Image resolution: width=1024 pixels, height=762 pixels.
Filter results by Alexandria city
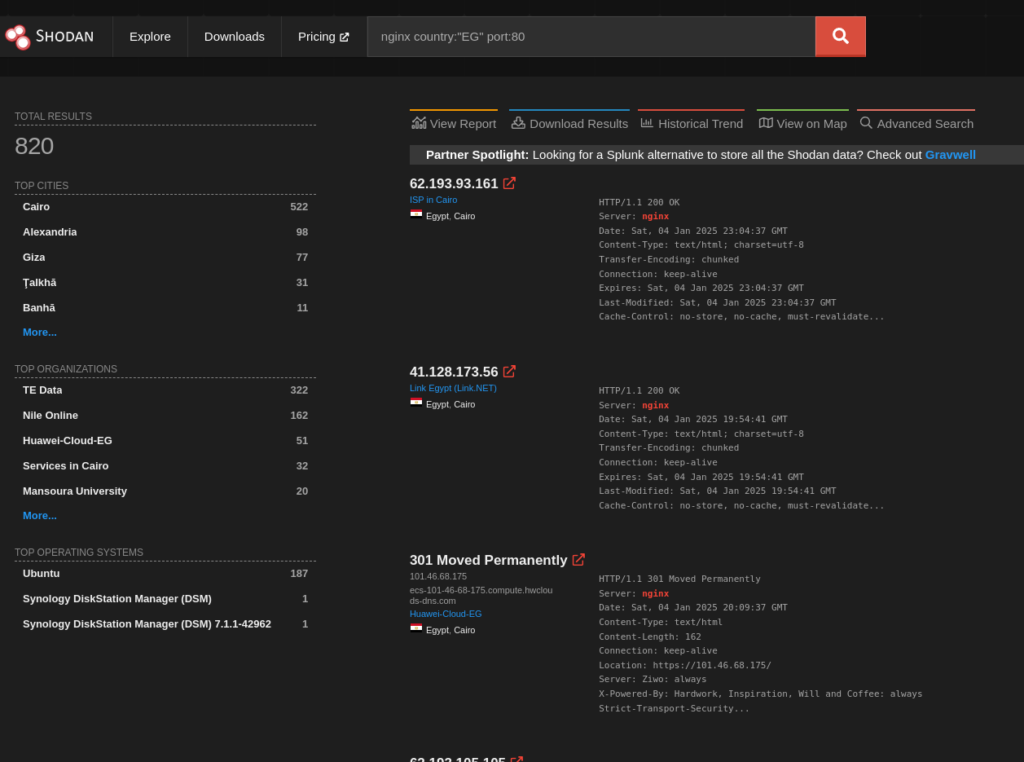coord(50,232)
